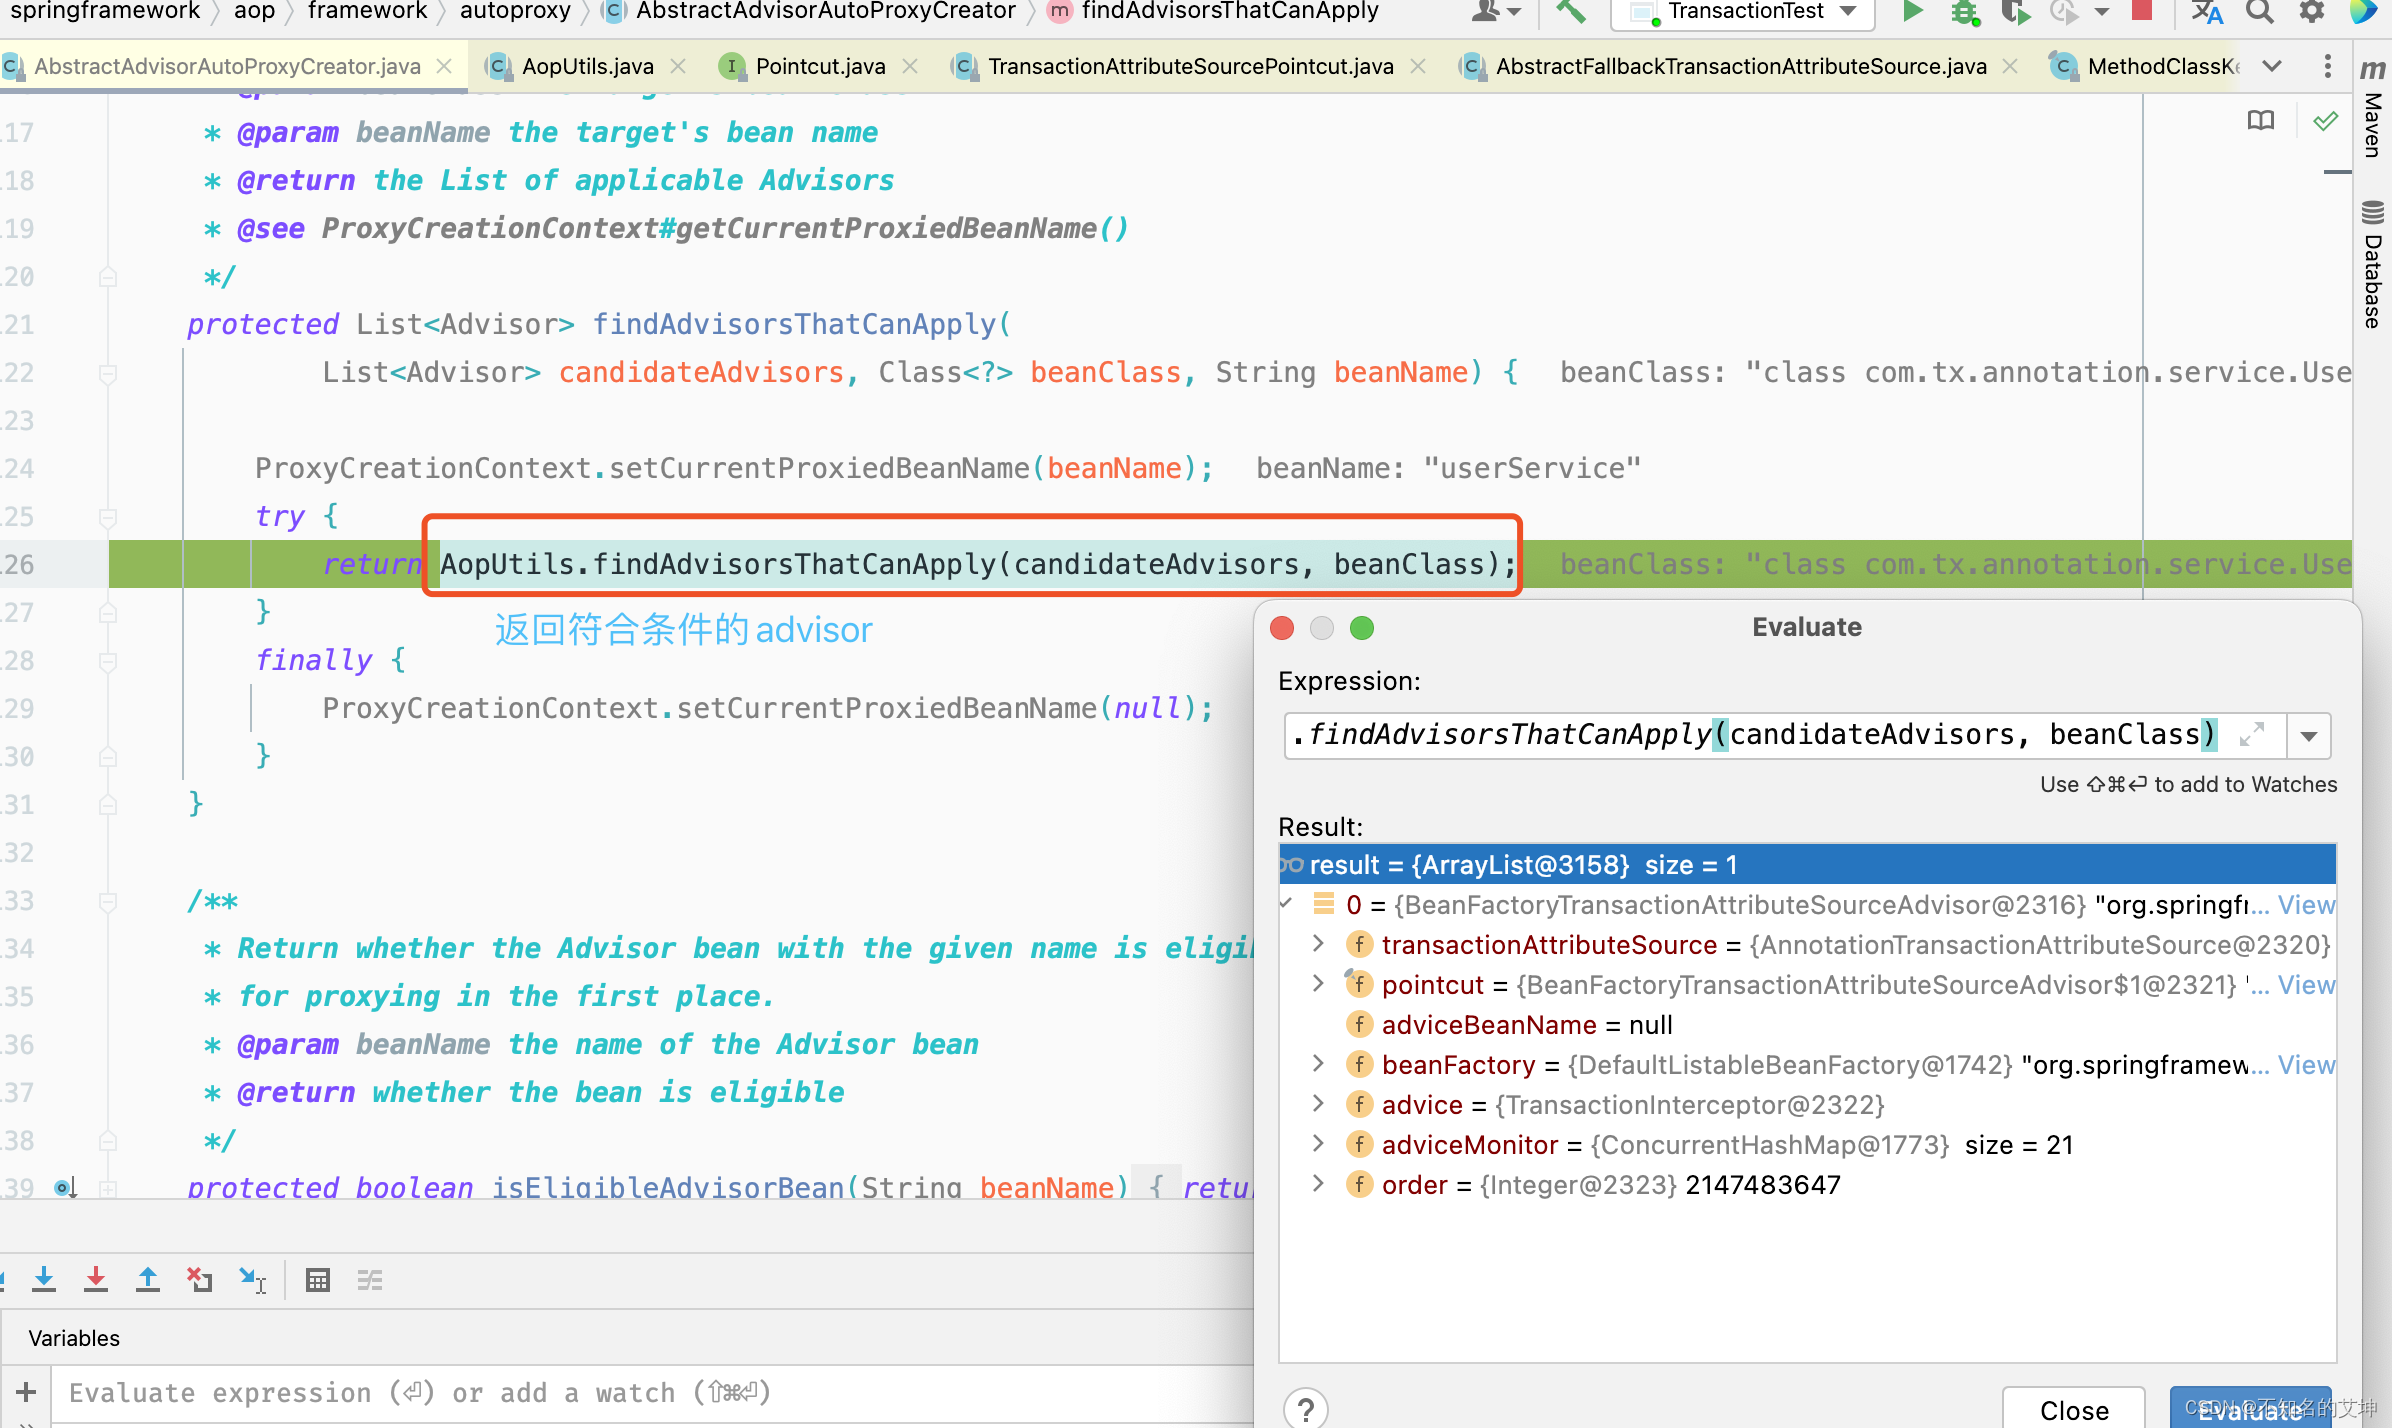This screenshot has height=1428, width=2392.
Task: Toggle BeanFactoryTransactionAttributeSourceAdvisor checkbox
Action: [x=1289, y=904]
